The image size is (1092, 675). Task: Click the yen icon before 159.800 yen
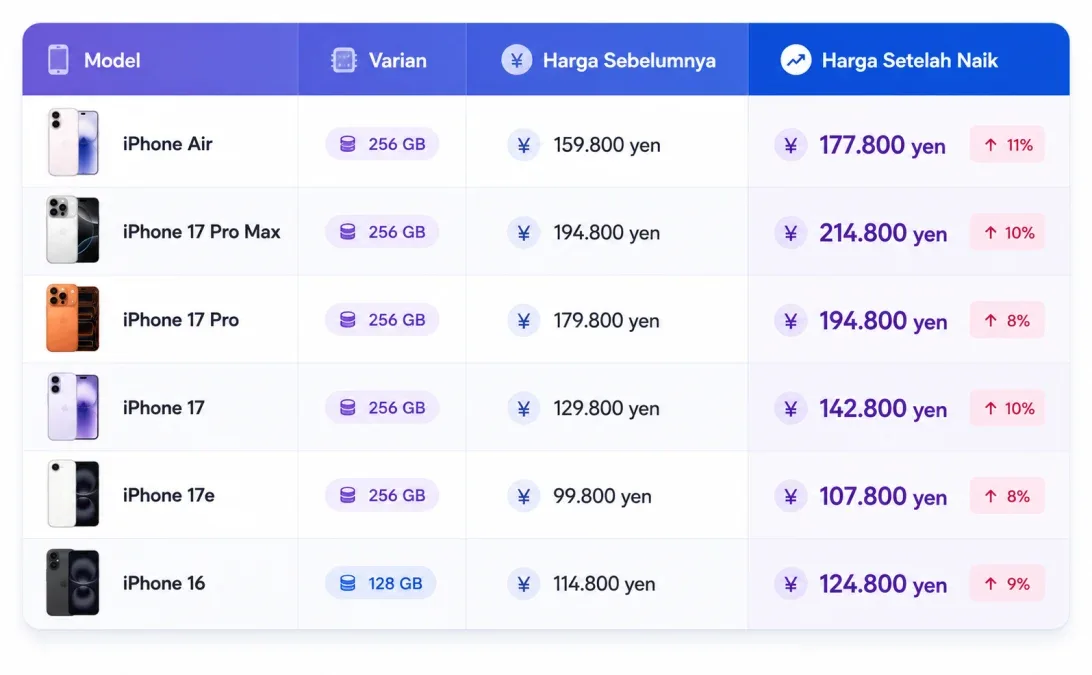pyautogui.click(x=524, y=145)
